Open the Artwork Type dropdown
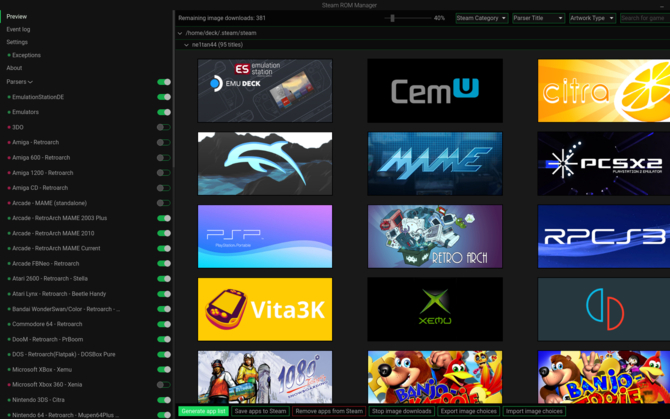 pyautogui.click(x=592, y=18)
